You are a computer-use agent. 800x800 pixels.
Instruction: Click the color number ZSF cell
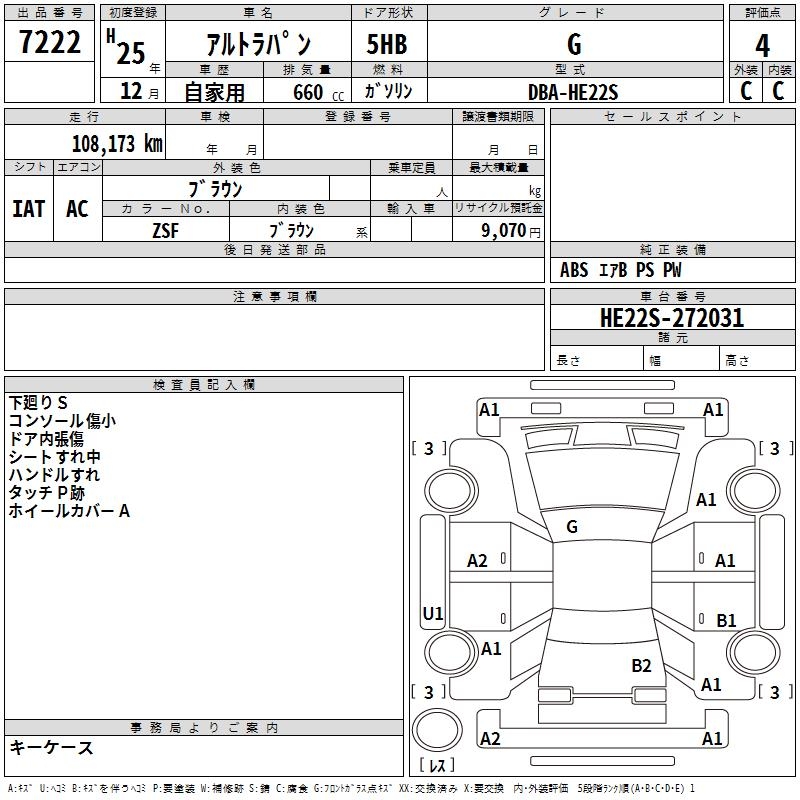pyautogui.click(x=166, y=230)
